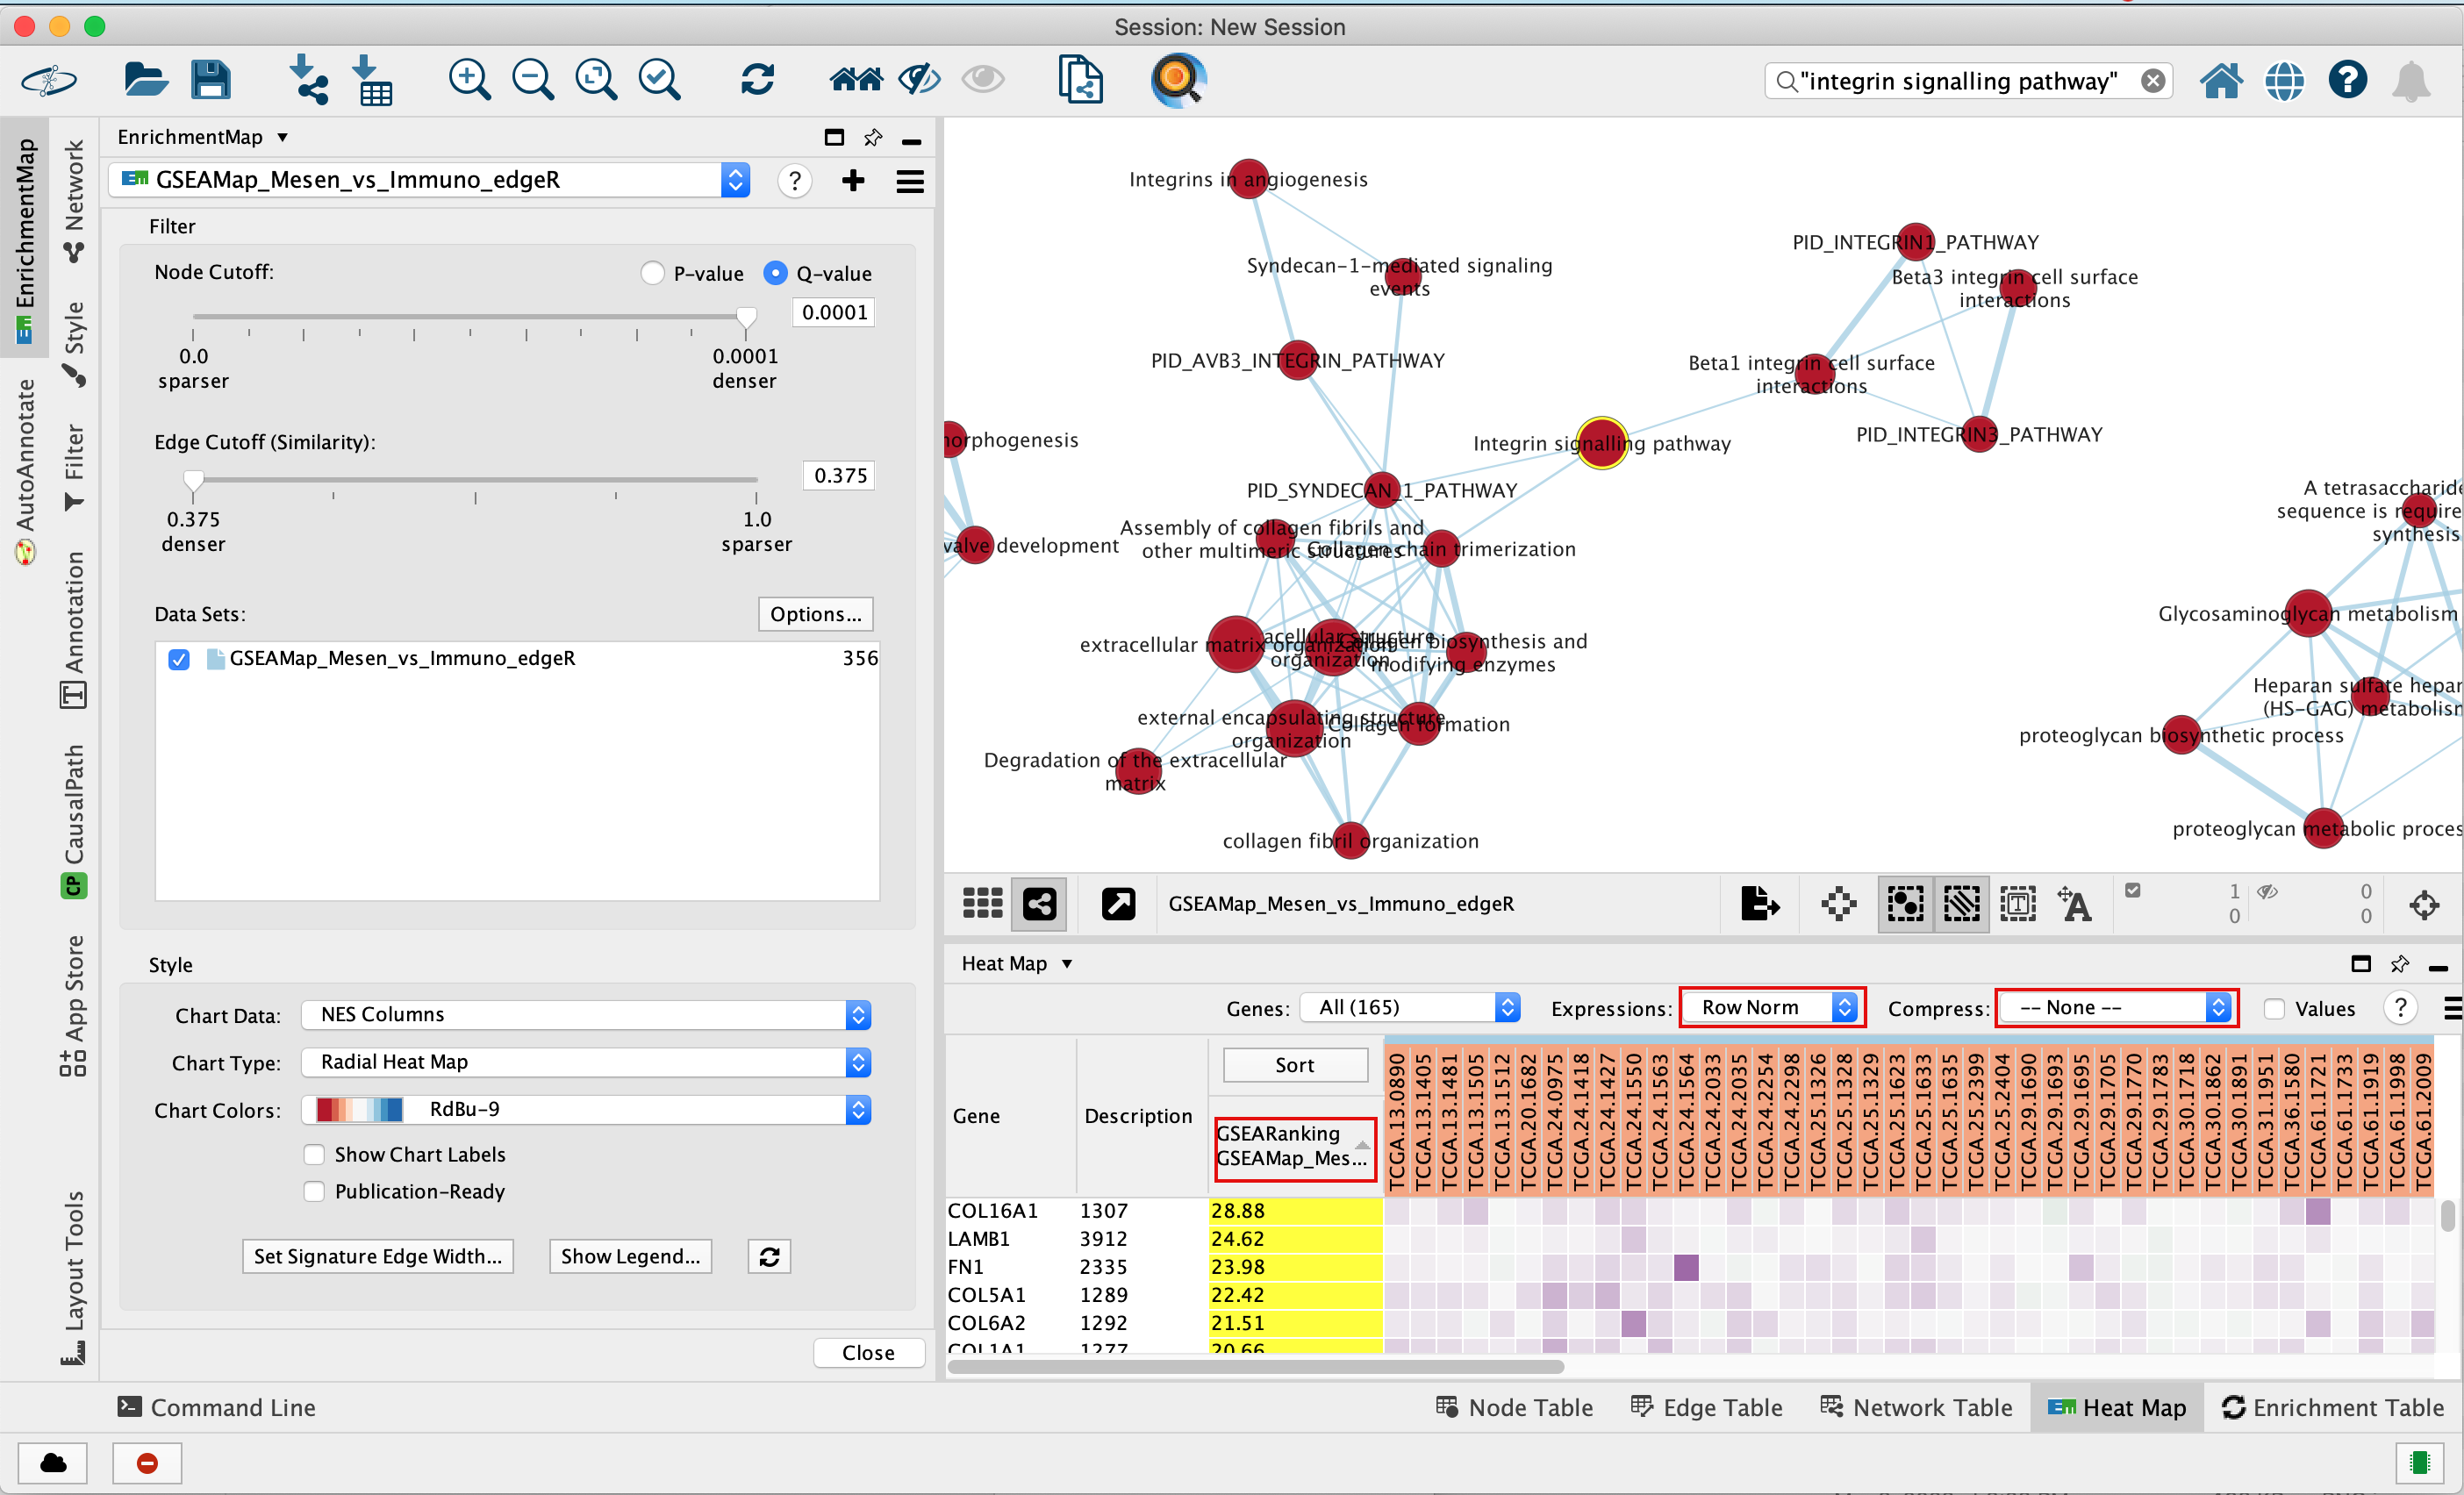Uncheck the GSEAMap_Mesen_vs_Immuno_edgeR data set
The image size is (2464, 1495).
pyautogui.click(x=179, y=659)
